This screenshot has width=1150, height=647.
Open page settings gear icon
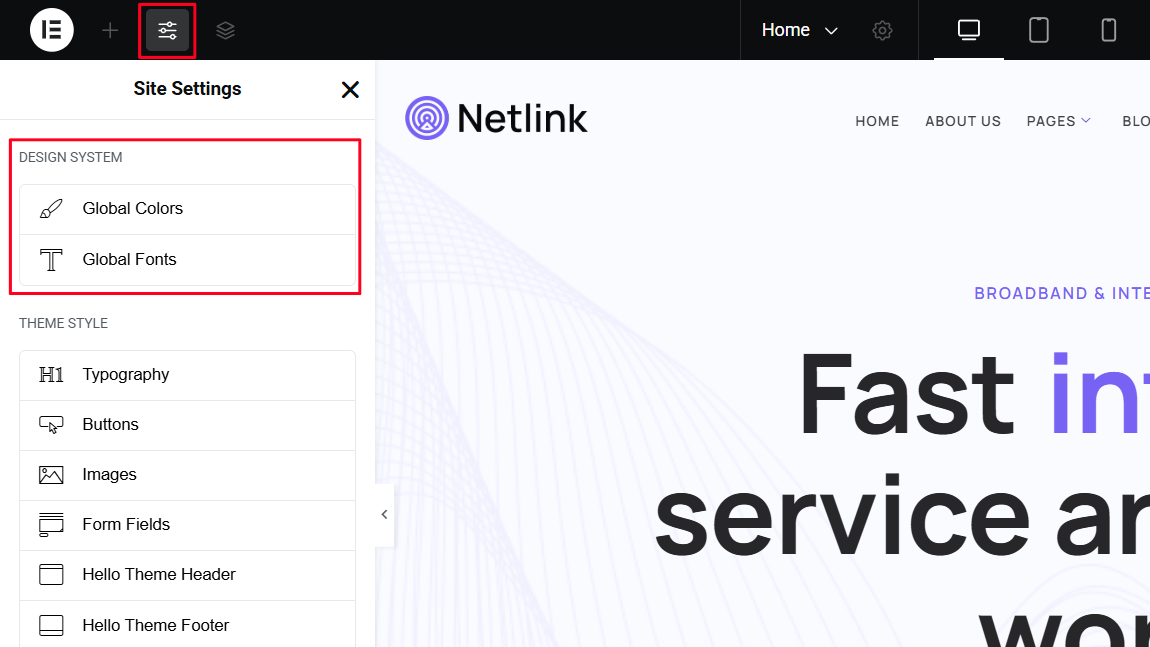tap(882, 30)
